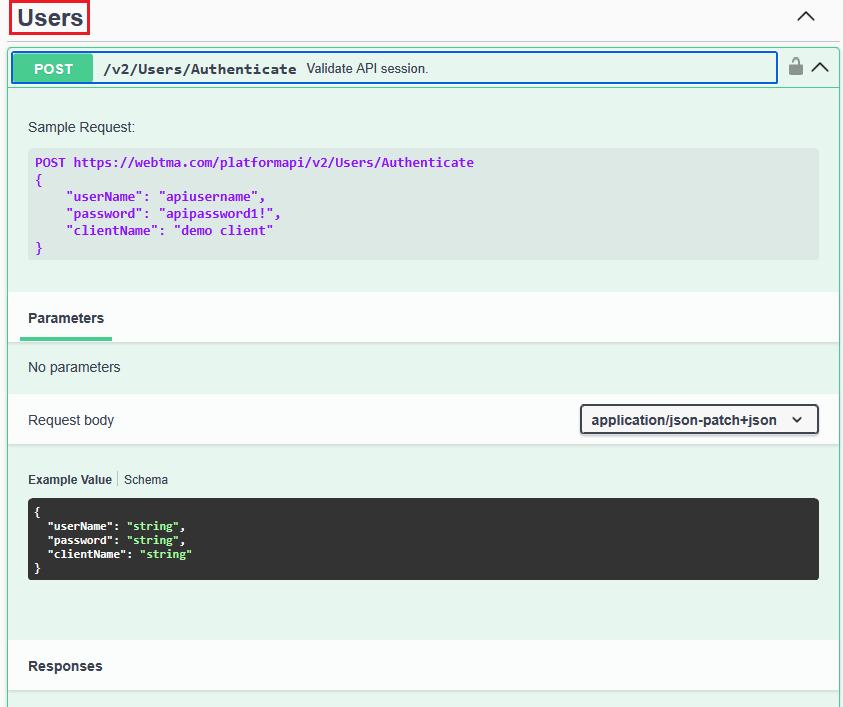Select the Example Value tab
Screen dimensions: 843x707
pyautogui.click(x=70, y=480)
